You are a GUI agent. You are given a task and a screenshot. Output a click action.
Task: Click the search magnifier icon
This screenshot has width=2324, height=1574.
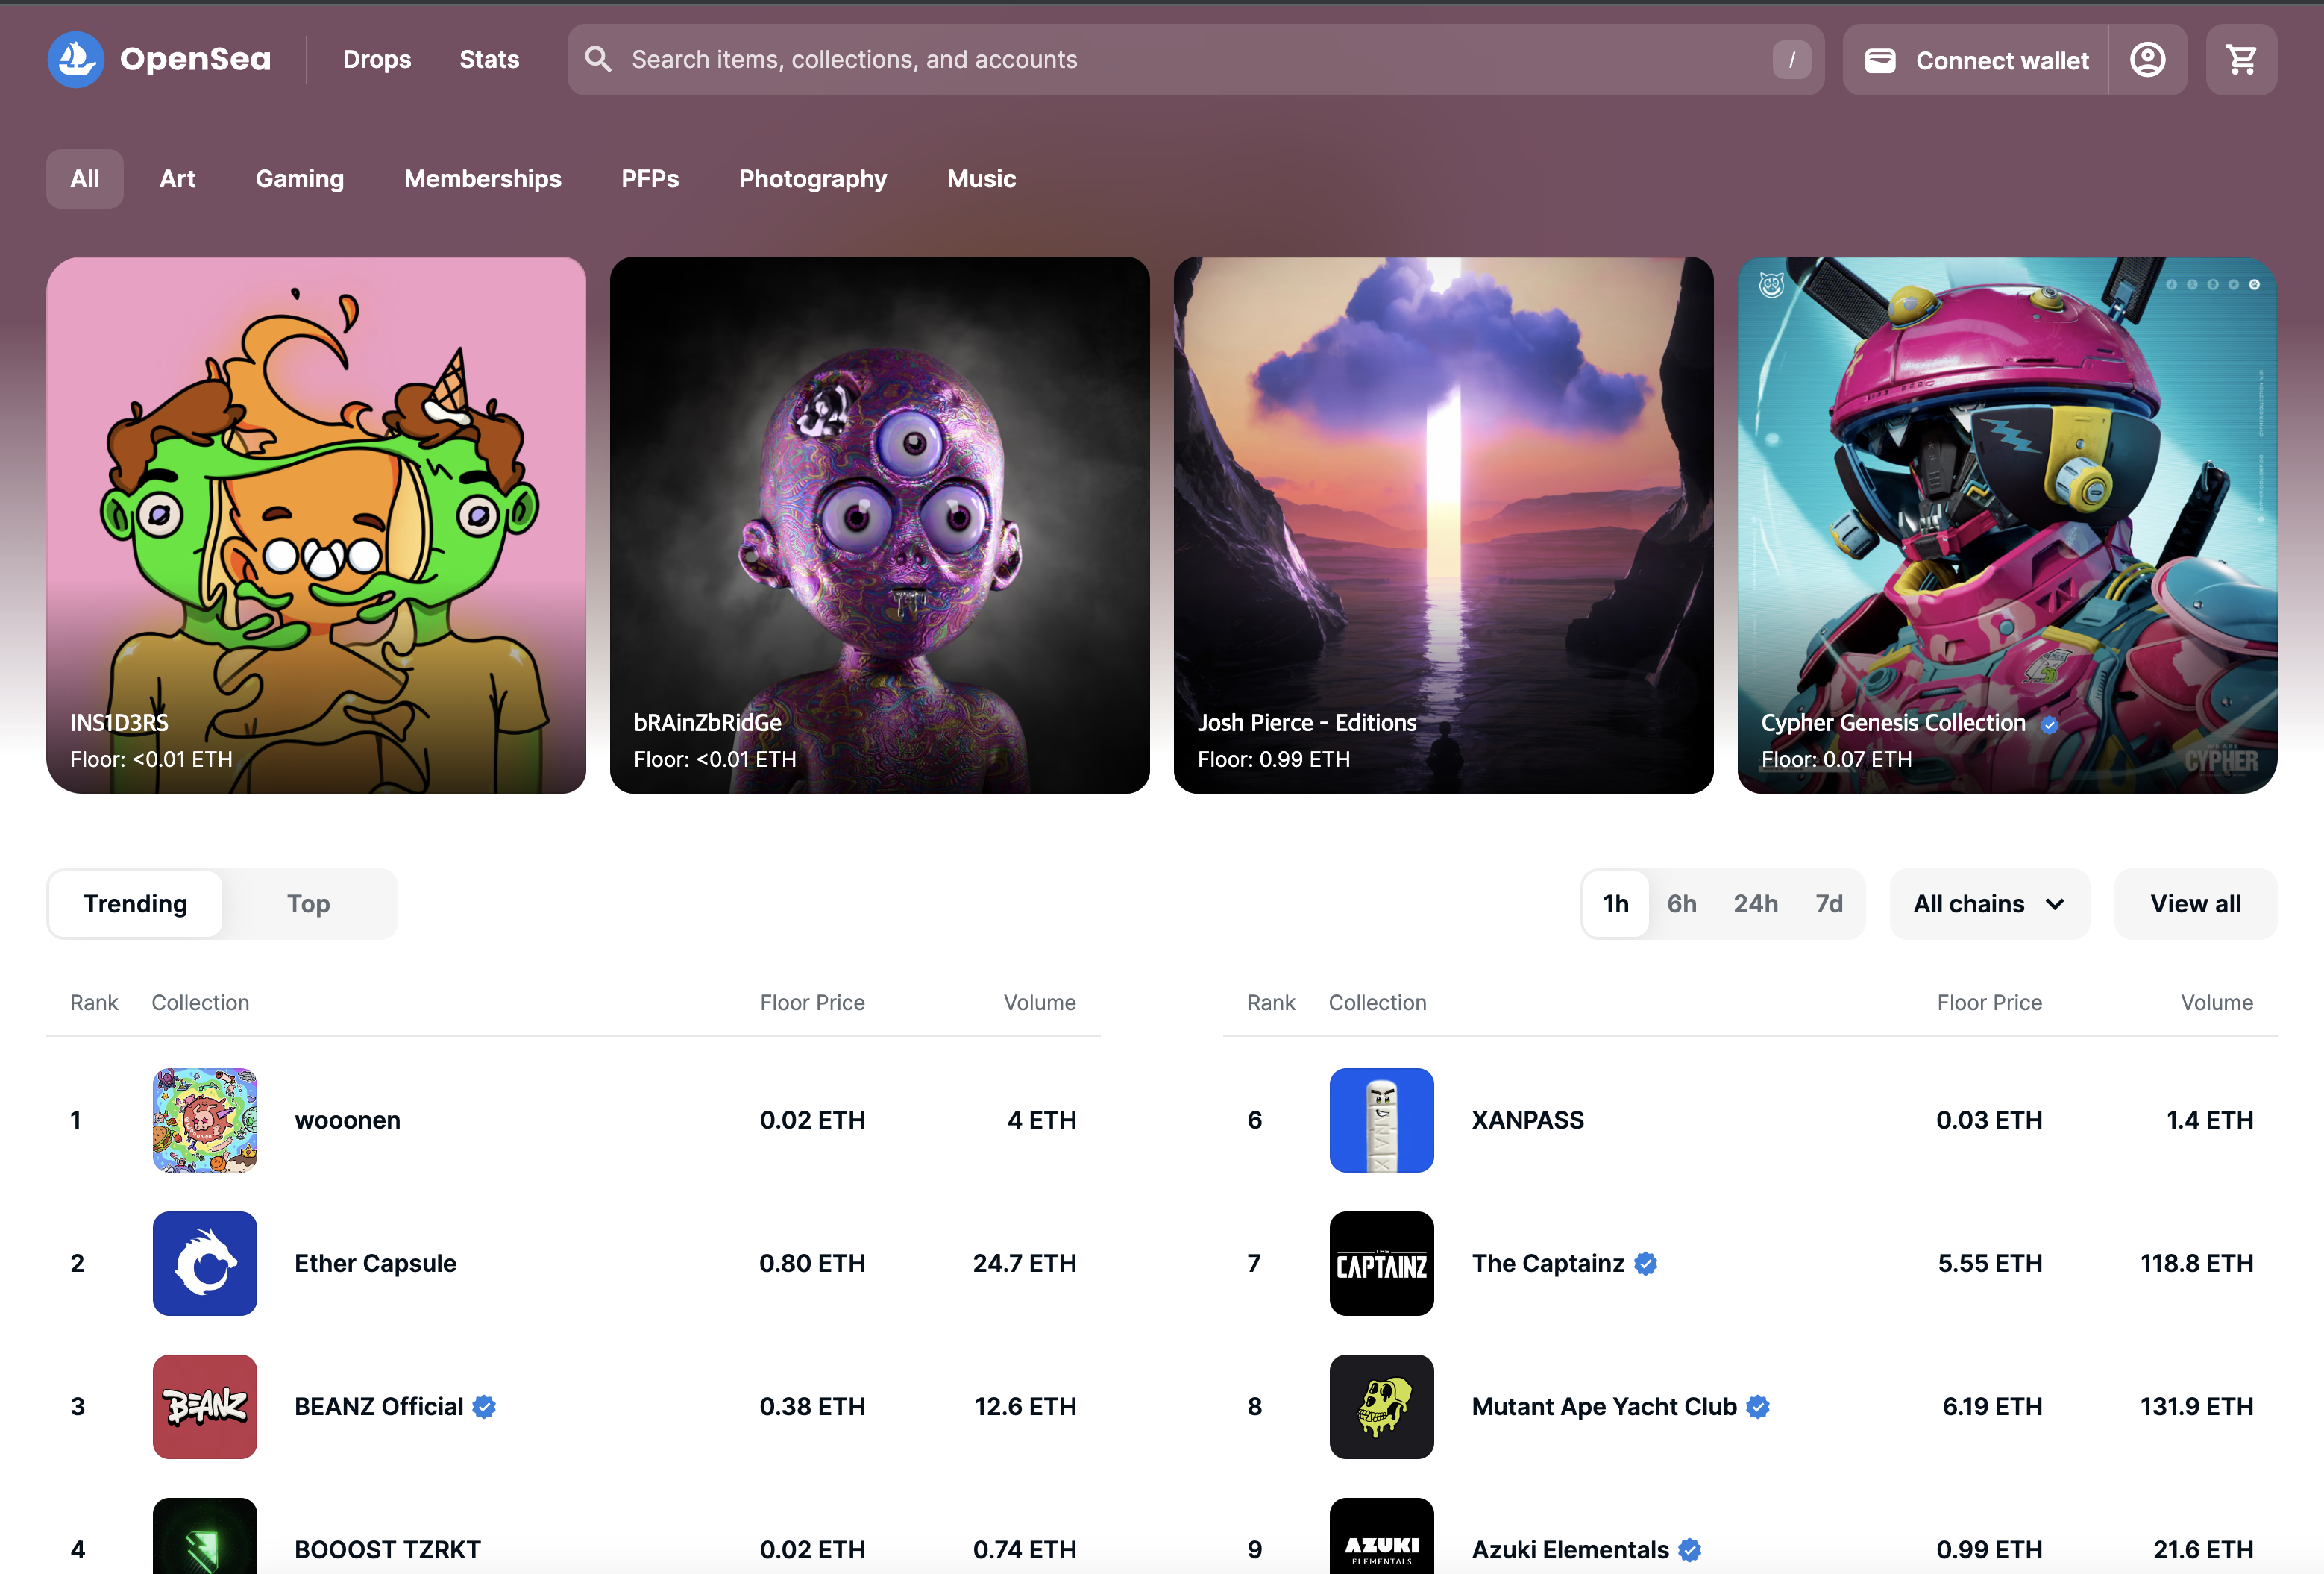point(598,59)
